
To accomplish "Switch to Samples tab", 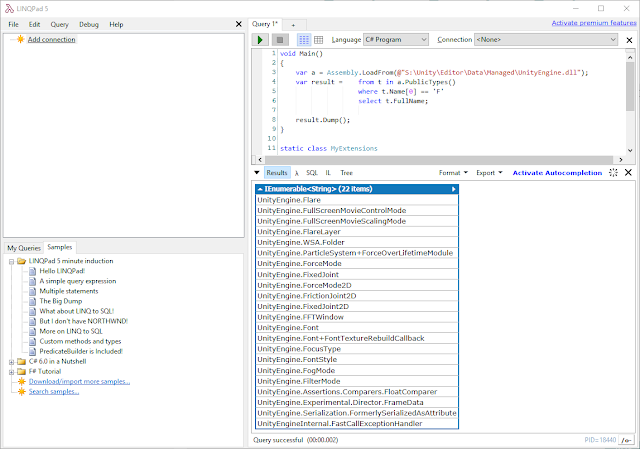I will (60, 247).
